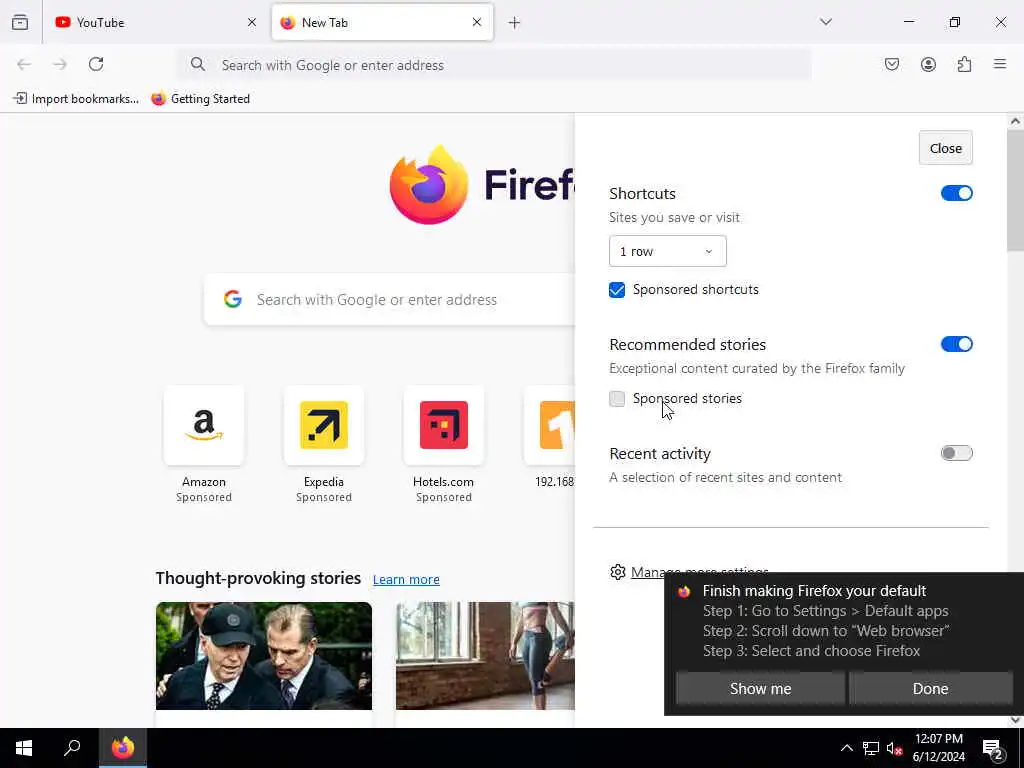Open the Getting Started bookmark
This screenshot has width=1024, height=768.
[x=200, y=99]
